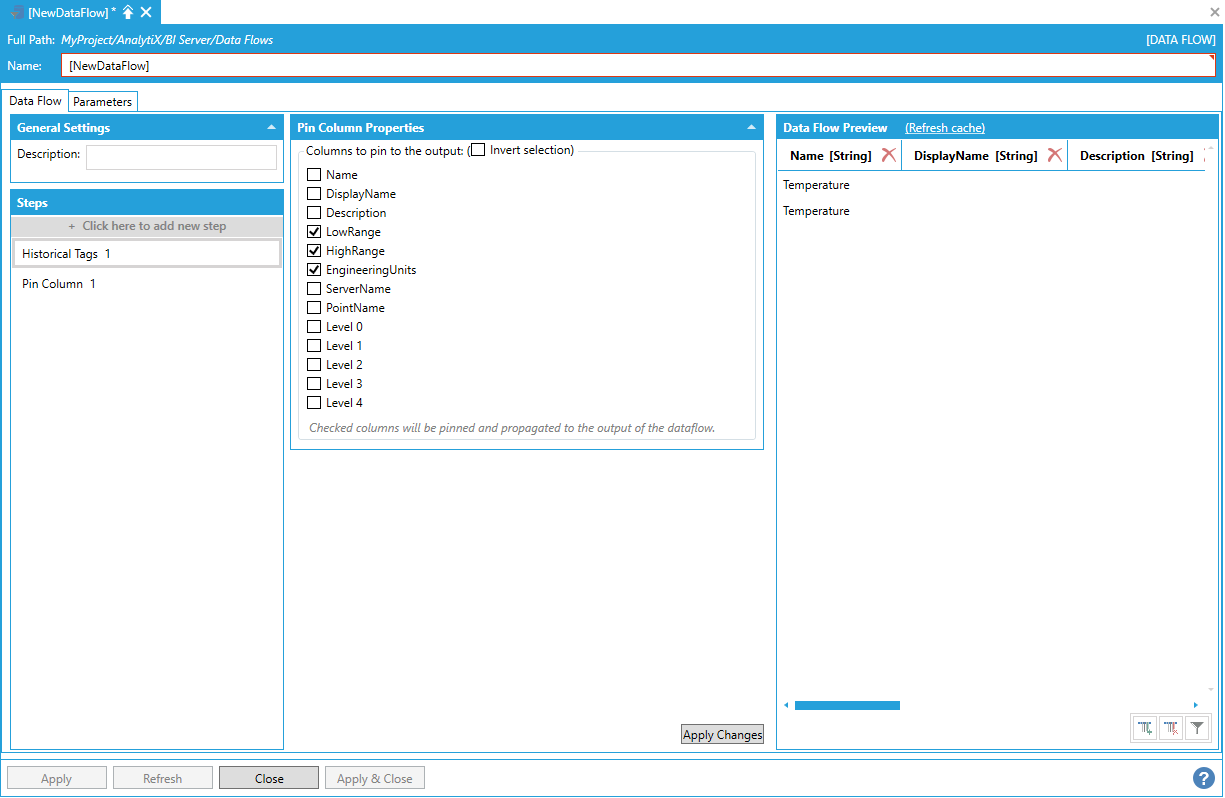The image size is (1225, 798).
Task: Check the ServerName column checkbox
Action: pyautogui.click(x=314, y=289)
